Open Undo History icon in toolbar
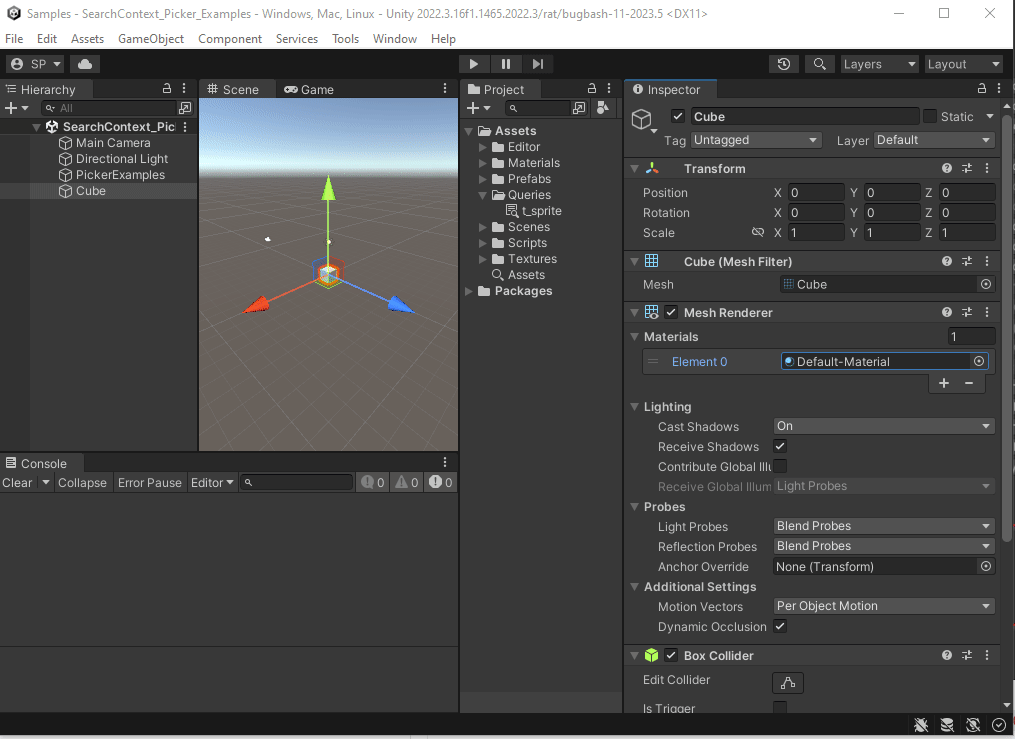The width and height of the screenshot is (1015, 739). coord(784,64)
